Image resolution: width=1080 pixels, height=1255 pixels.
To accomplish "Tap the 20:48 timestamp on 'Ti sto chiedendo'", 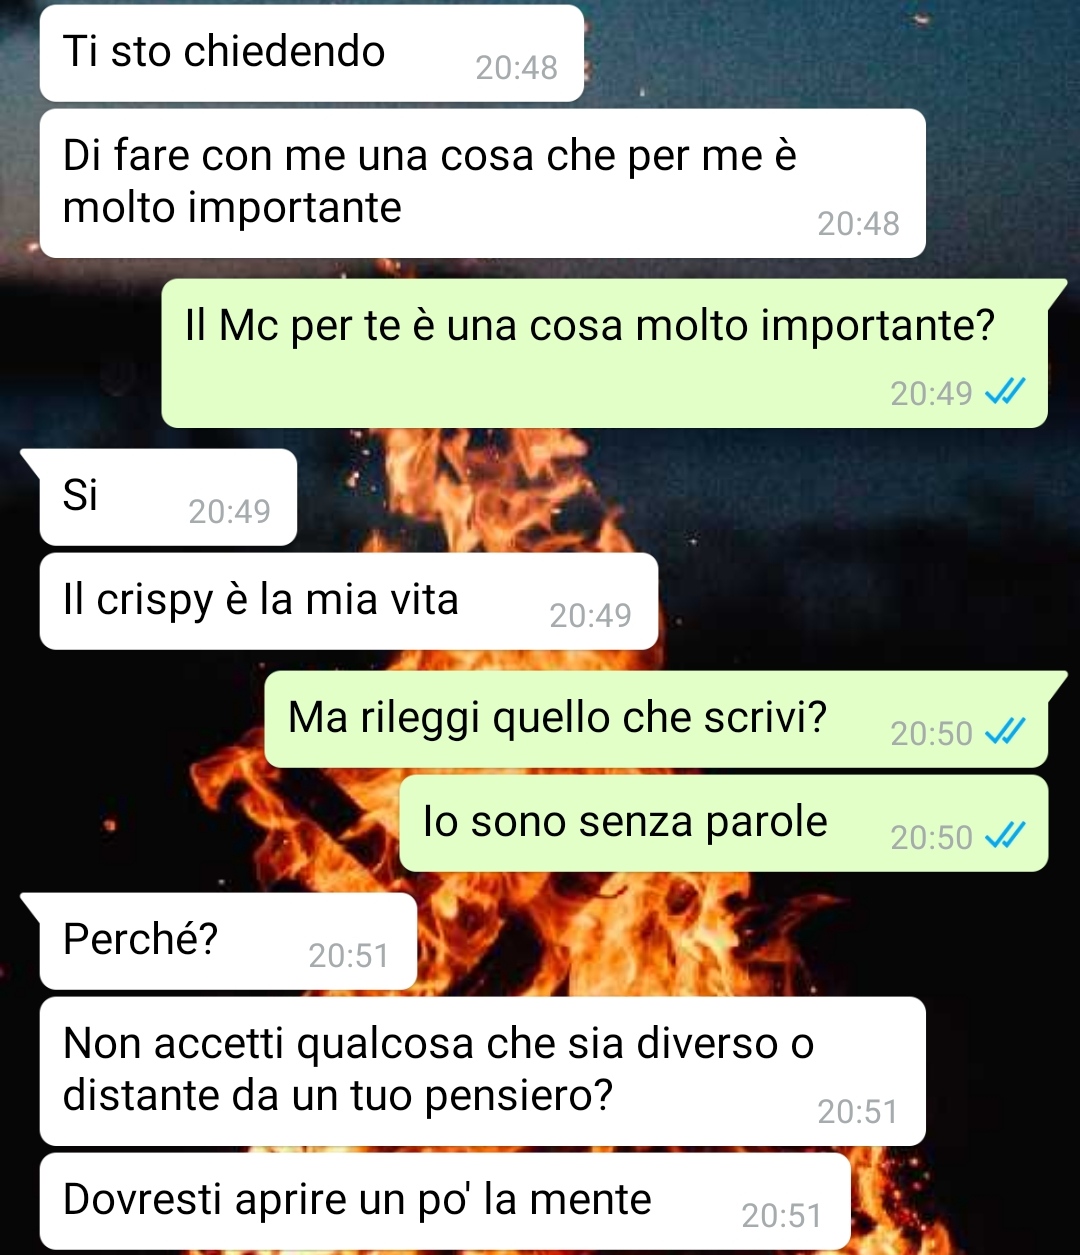I will [x=516, y=68].
